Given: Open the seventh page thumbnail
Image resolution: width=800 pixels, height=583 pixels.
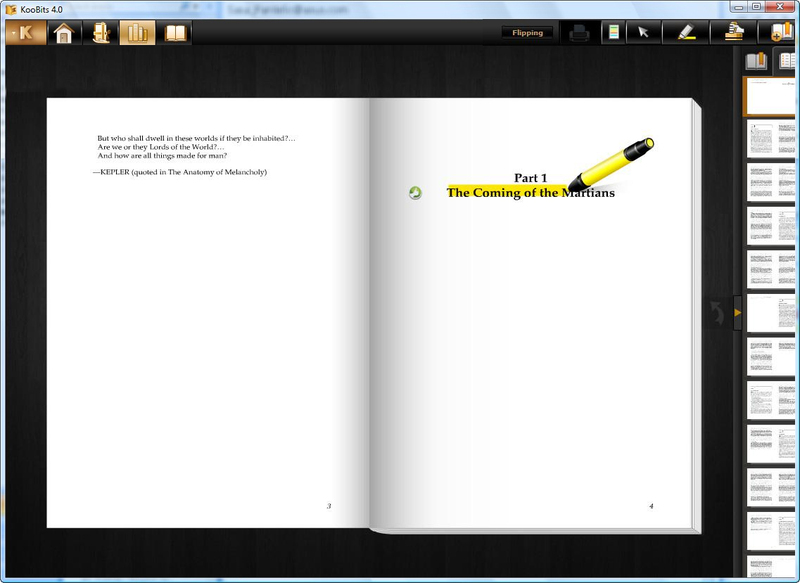Looking at the screenshot, I should (x=771, y=356).
